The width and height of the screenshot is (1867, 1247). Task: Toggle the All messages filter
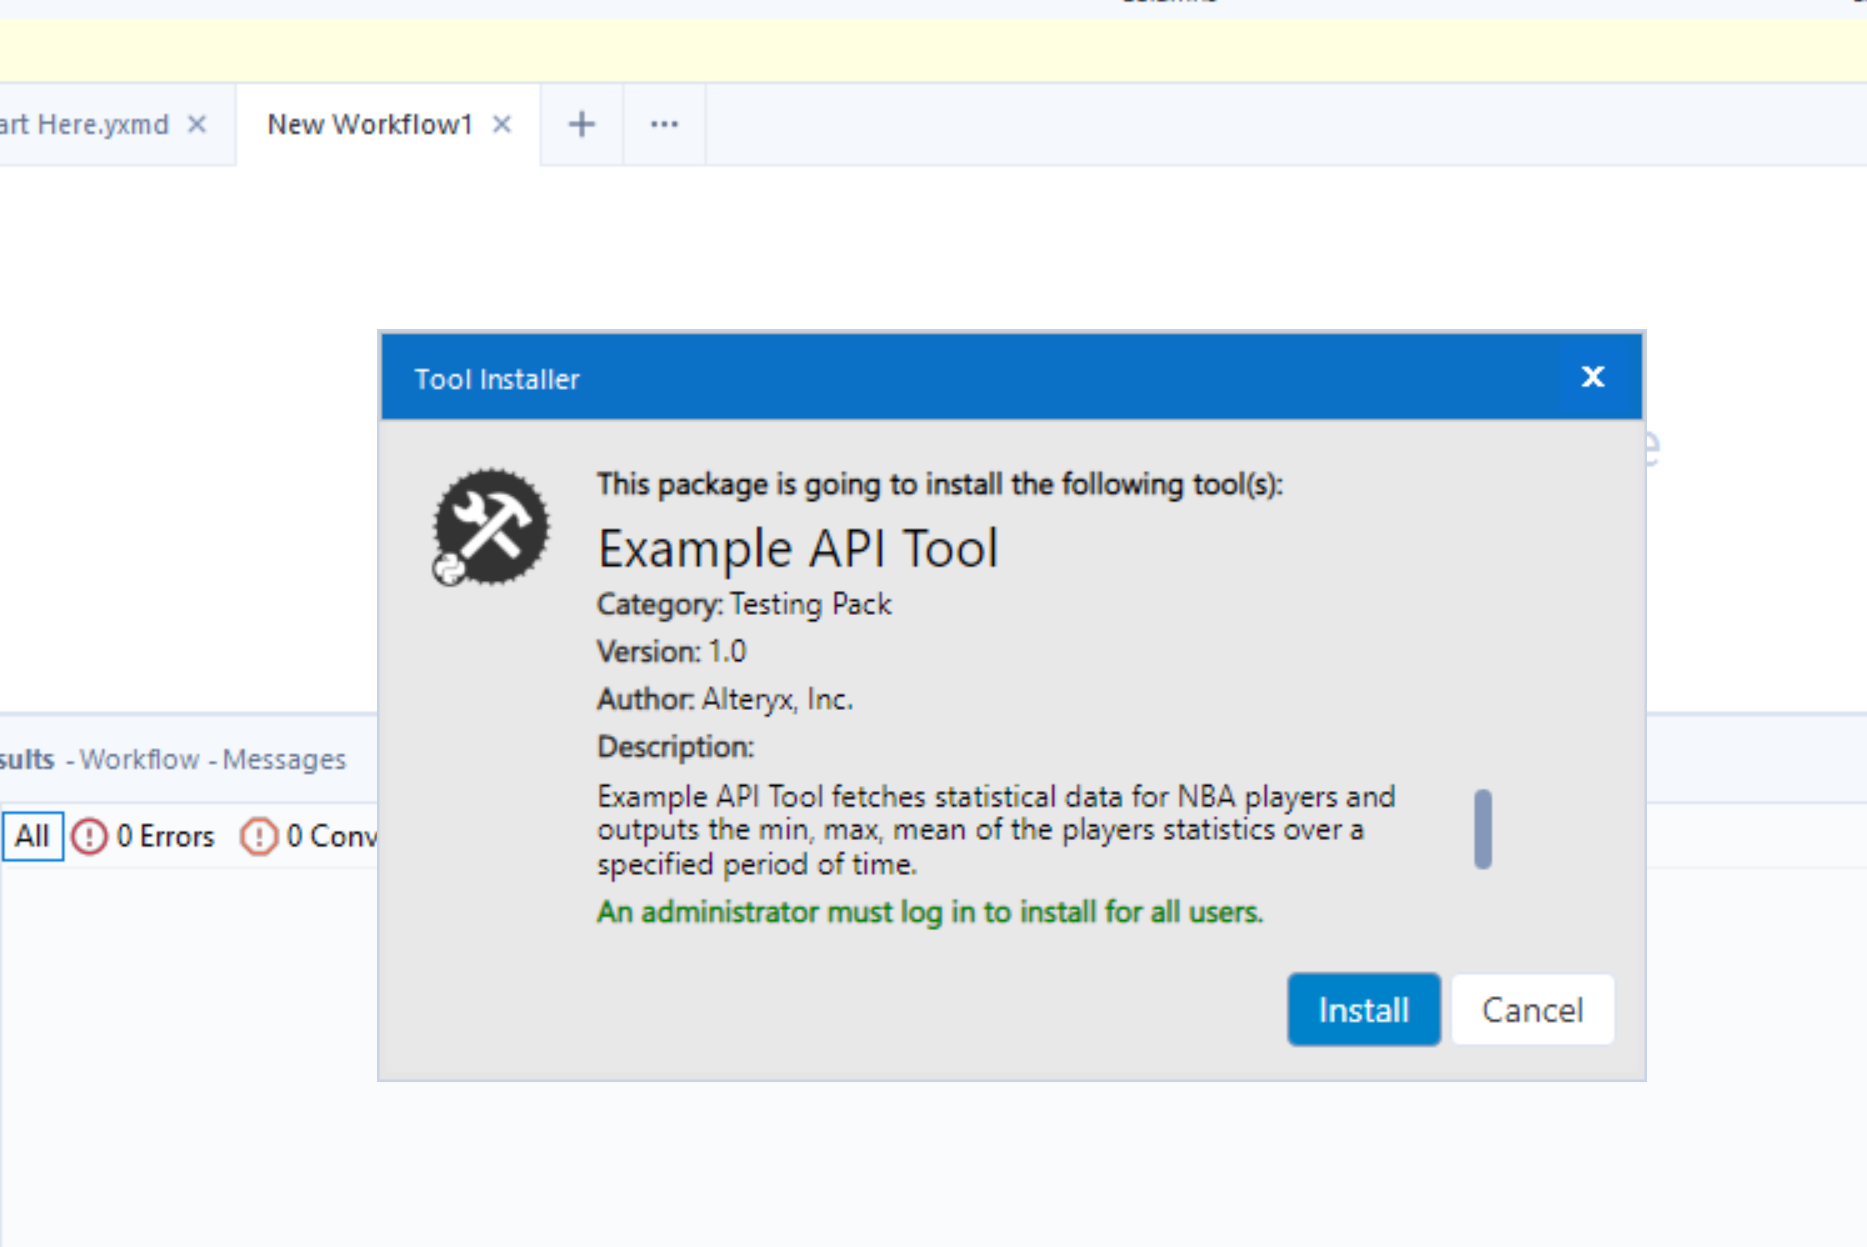33,836
